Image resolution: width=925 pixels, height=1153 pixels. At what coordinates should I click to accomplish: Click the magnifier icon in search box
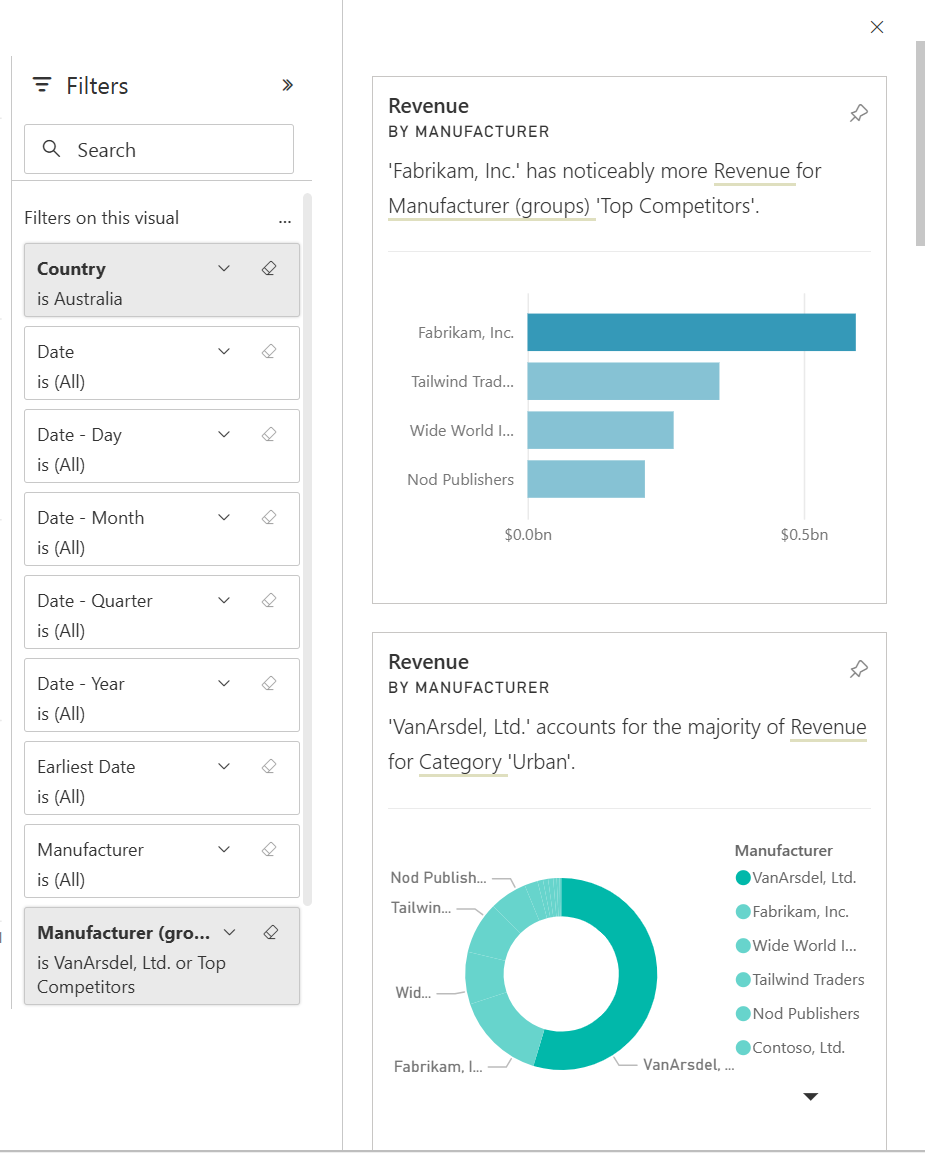pos(51,149)
